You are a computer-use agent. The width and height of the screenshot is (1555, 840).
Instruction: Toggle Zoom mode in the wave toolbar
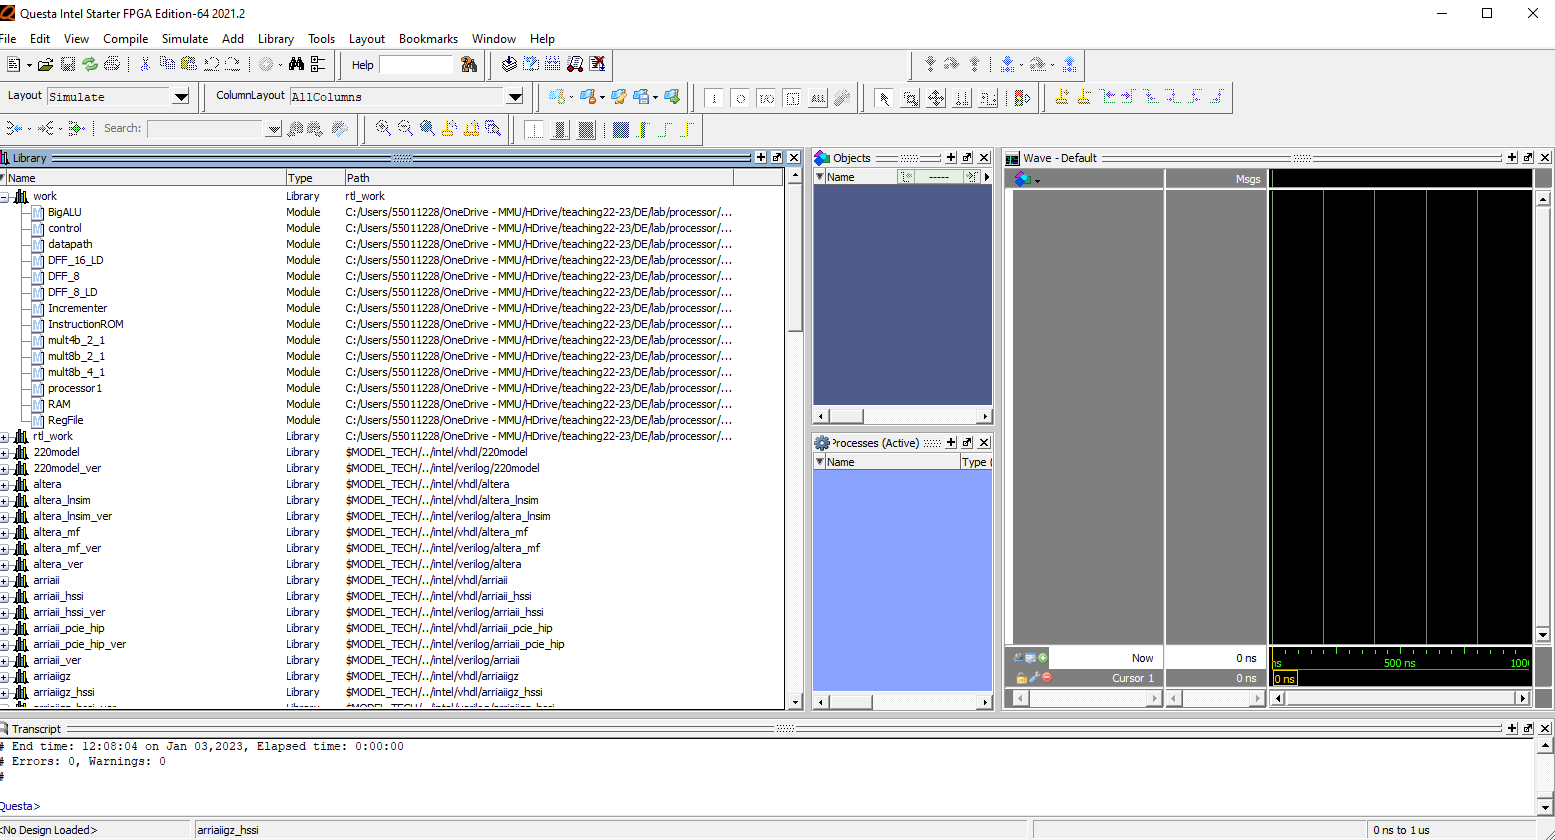coord(909,97)
